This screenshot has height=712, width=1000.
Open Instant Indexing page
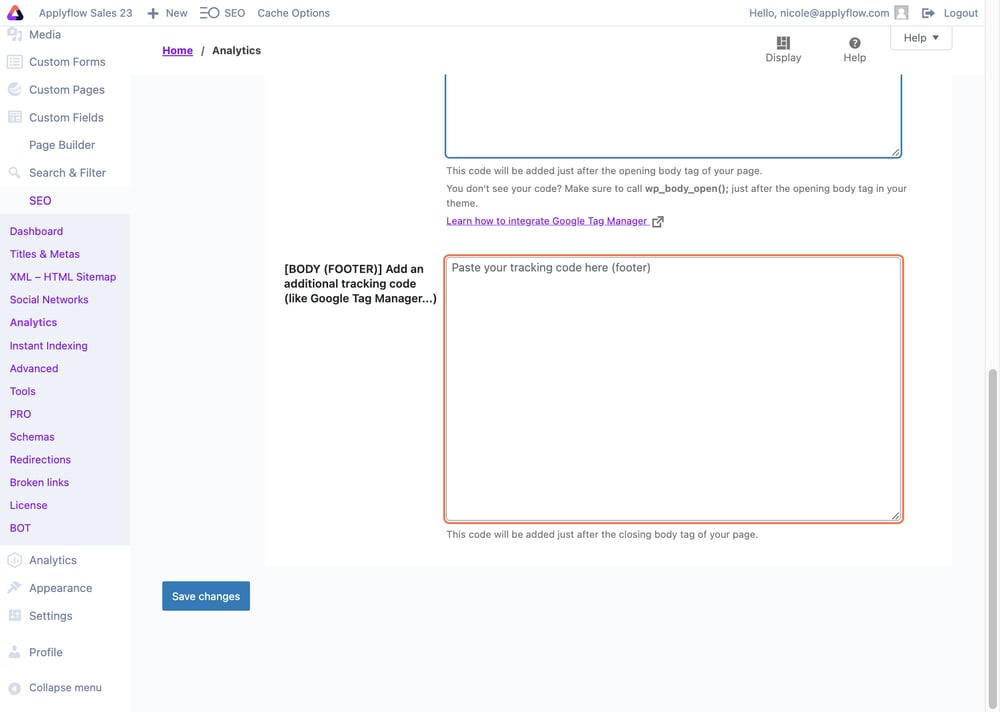[48, 346]
